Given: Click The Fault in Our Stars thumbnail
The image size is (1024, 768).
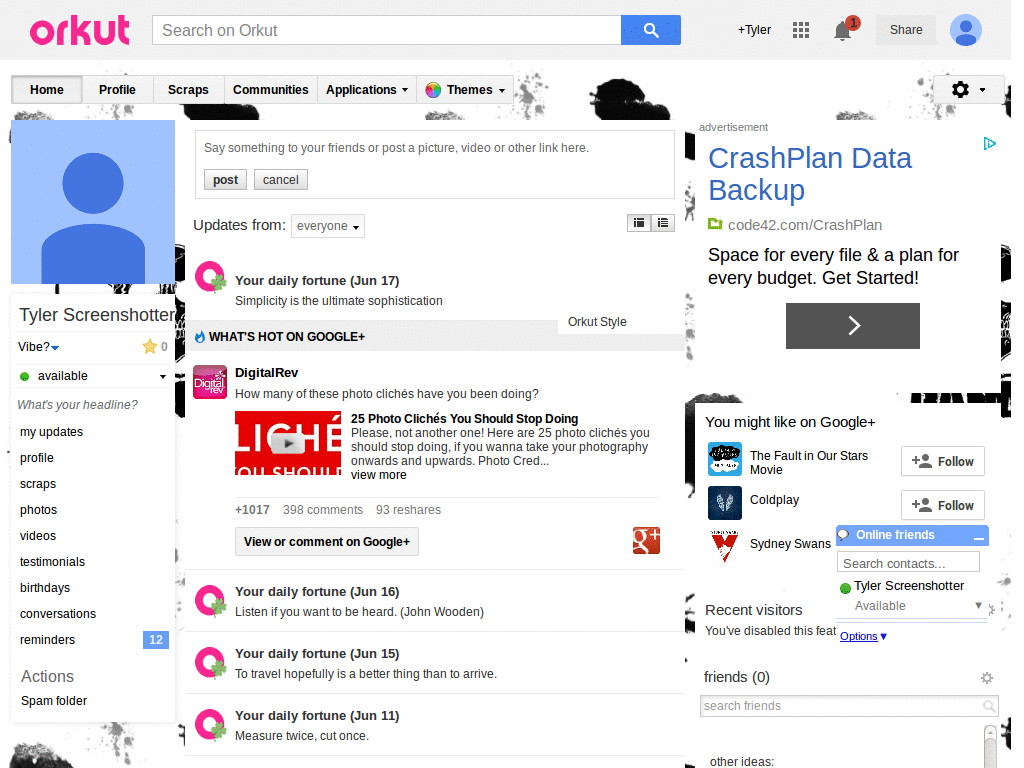Looking at the screenshot, I should pos(724,459).
